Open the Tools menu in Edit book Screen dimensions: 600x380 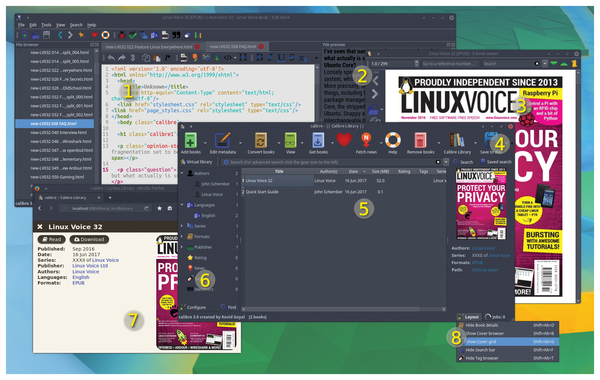coord(46,25)
